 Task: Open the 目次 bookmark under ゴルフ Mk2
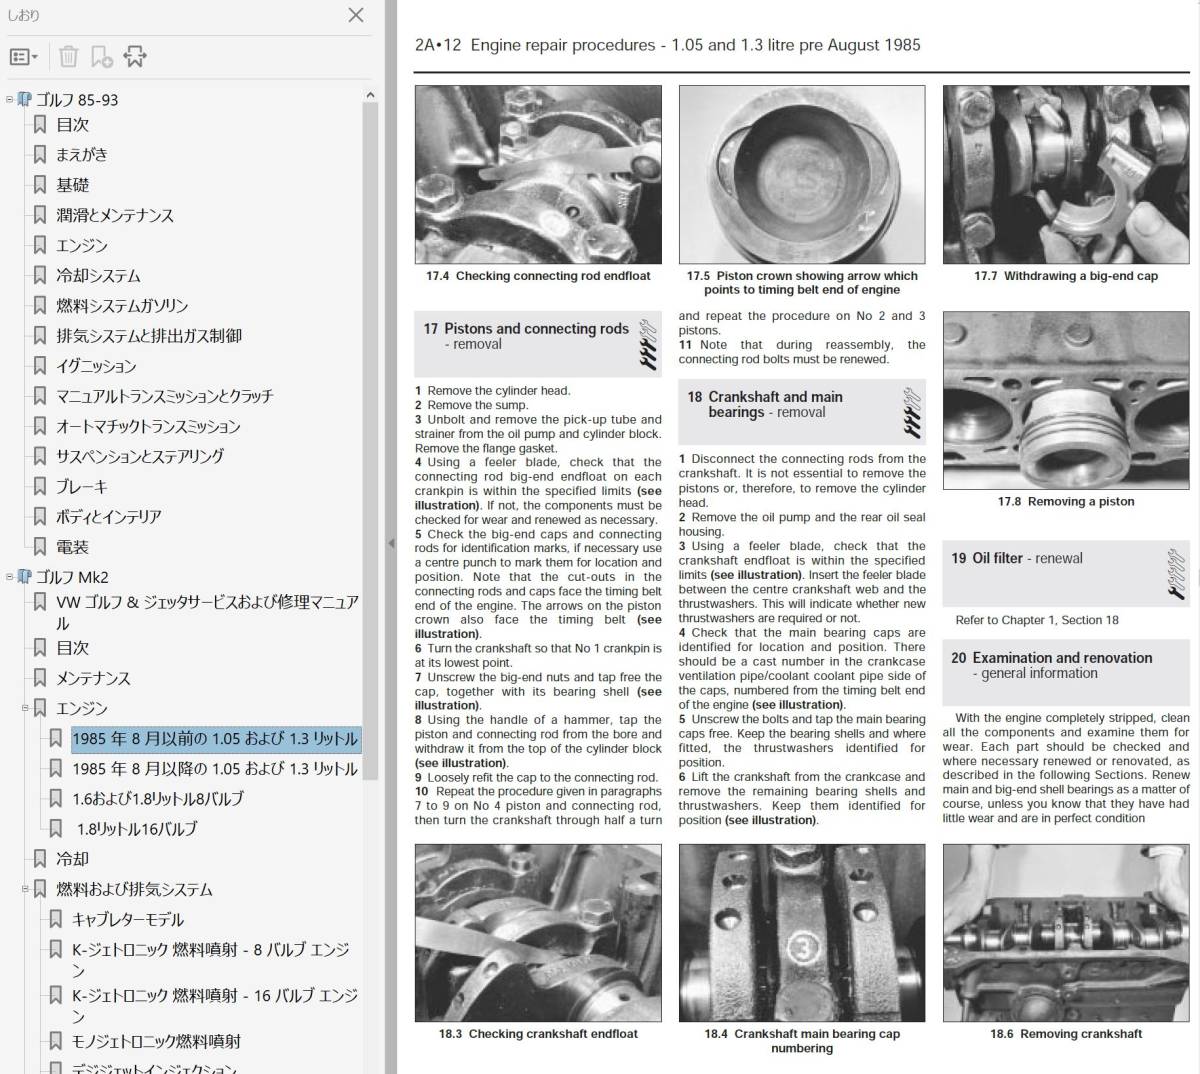(x=72, y=648)
